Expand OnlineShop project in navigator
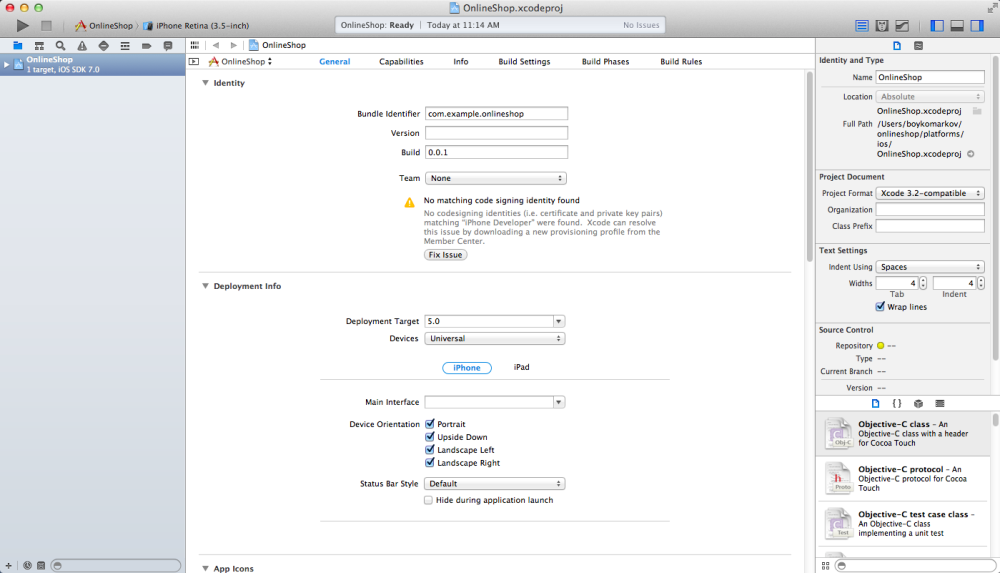1000x573 pixels. point(6,64)
